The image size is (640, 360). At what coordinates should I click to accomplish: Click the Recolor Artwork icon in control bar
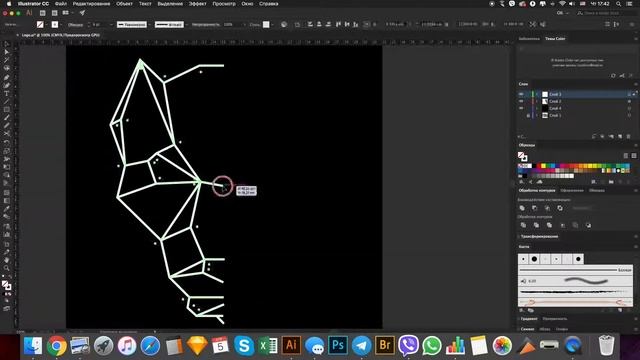coord(284,24)
